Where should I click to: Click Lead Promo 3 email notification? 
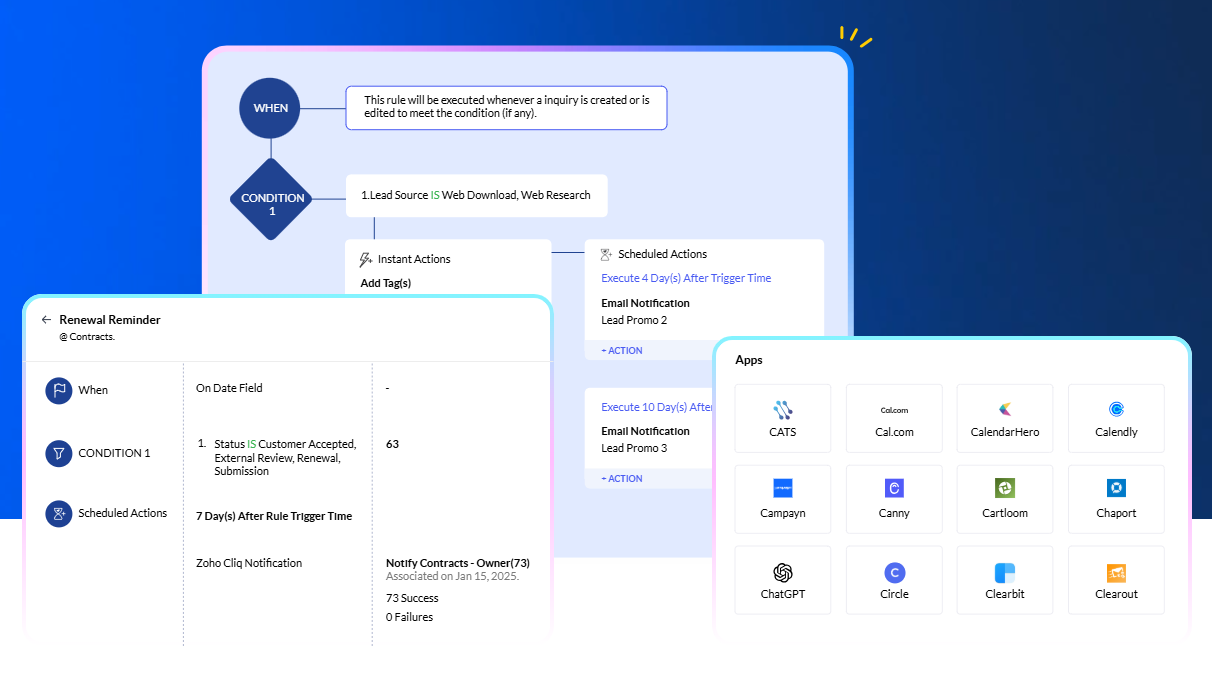click(634, 448)
